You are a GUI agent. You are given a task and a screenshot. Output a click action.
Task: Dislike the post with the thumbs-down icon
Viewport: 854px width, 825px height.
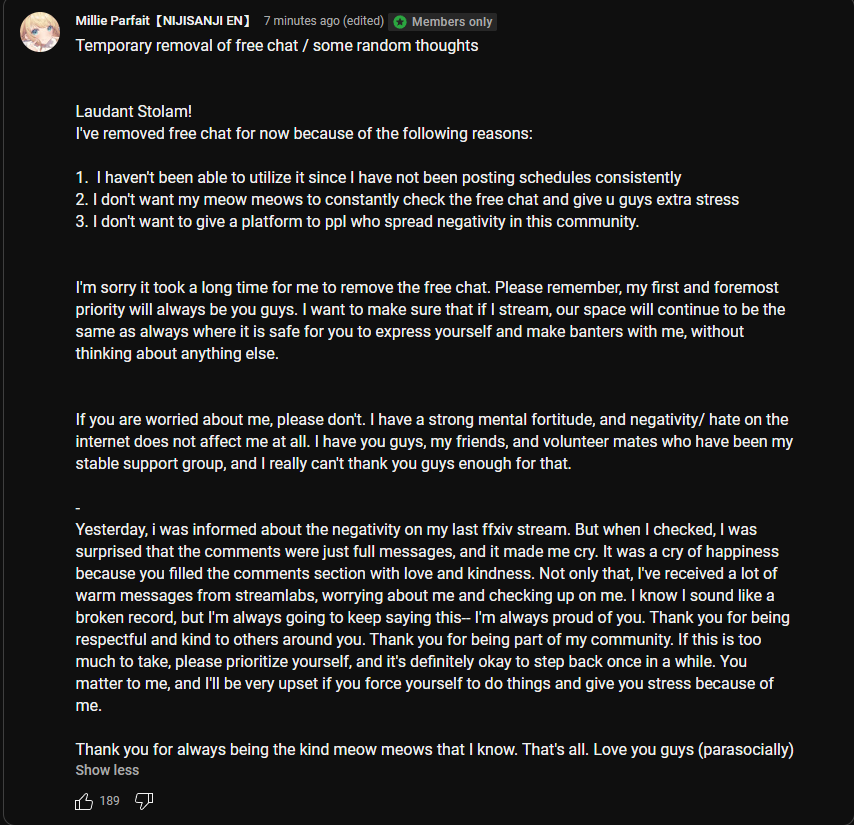[x=144, y=801]
